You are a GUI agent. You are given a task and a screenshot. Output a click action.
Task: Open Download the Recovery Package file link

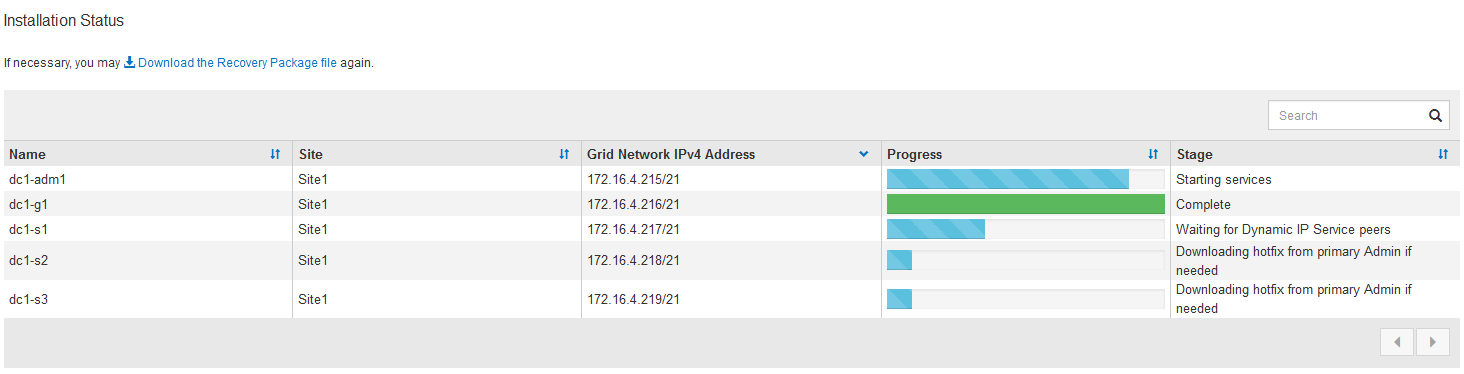tap(237, 62)
